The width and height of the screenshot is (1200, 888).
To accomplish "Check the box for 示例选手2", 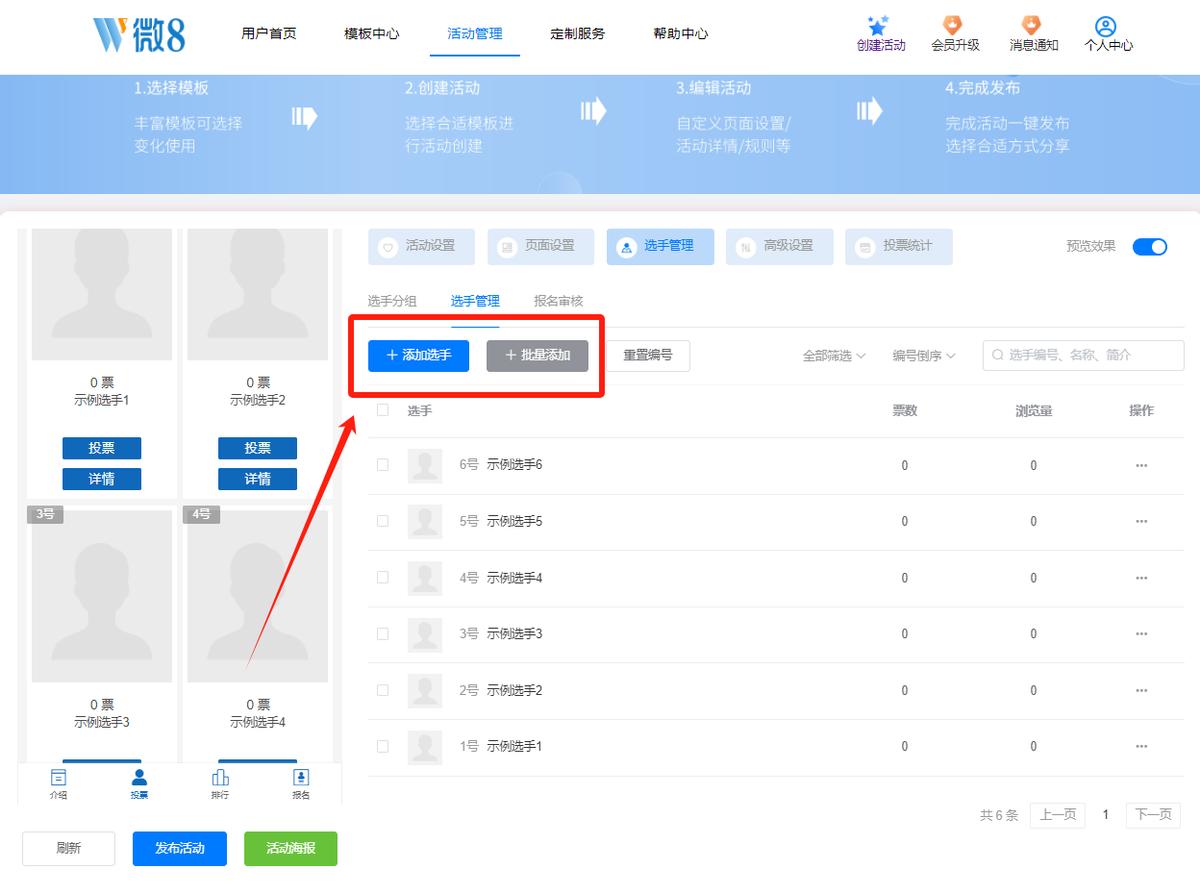I will click(383, 690).
